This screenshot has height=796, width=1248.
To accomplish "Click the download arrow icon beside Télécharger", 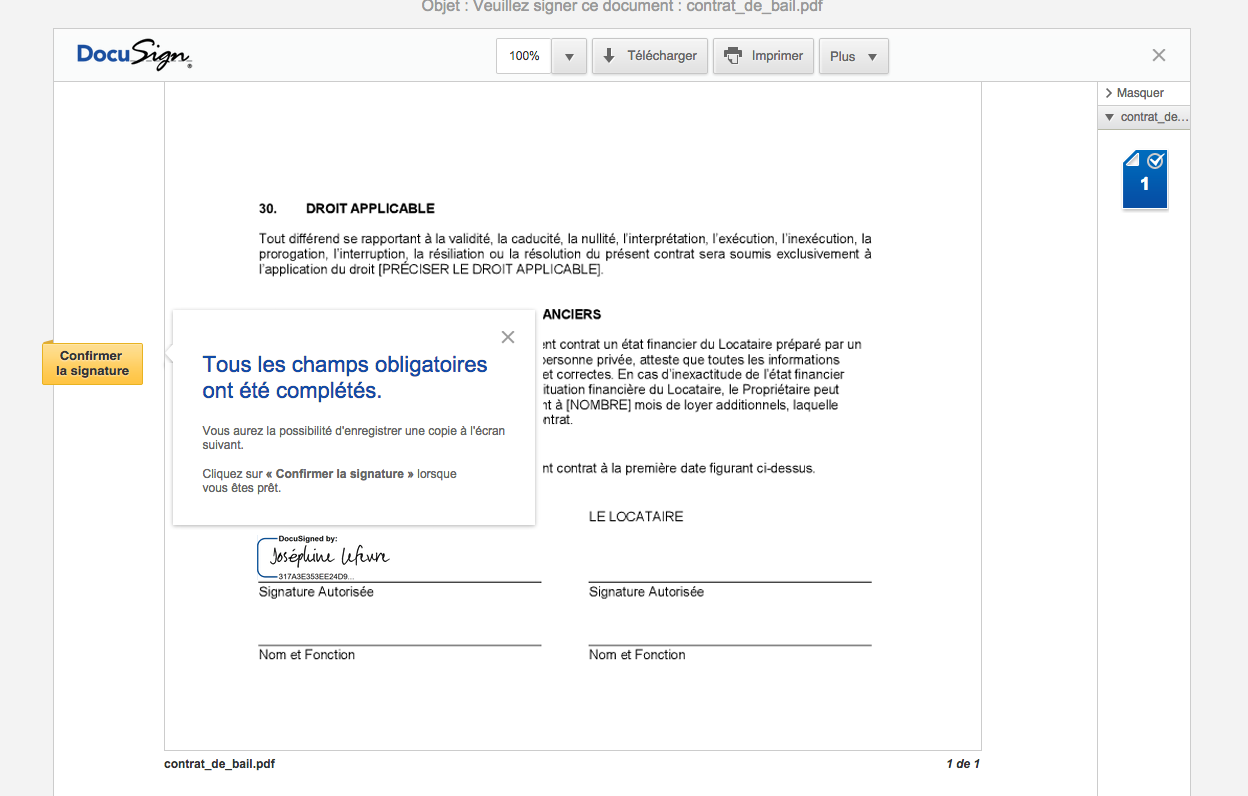I will [x=609, y=56].
